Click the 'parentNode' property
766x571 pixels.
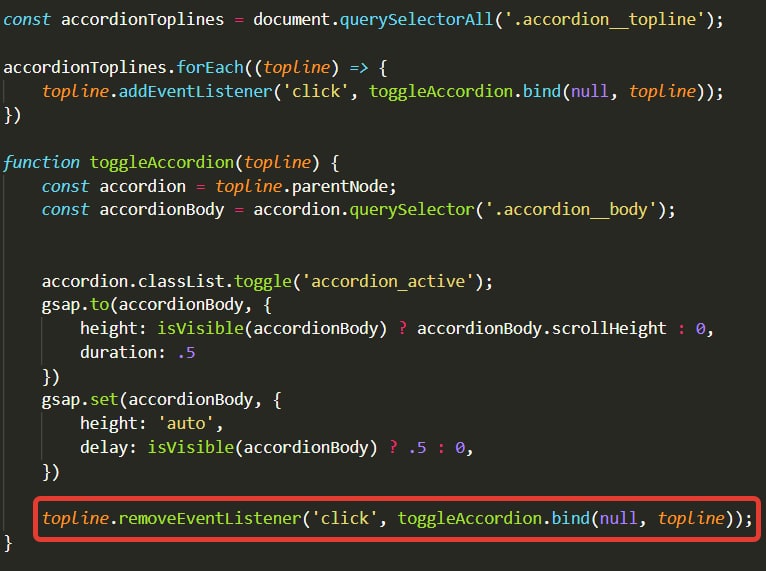[340, 186]
